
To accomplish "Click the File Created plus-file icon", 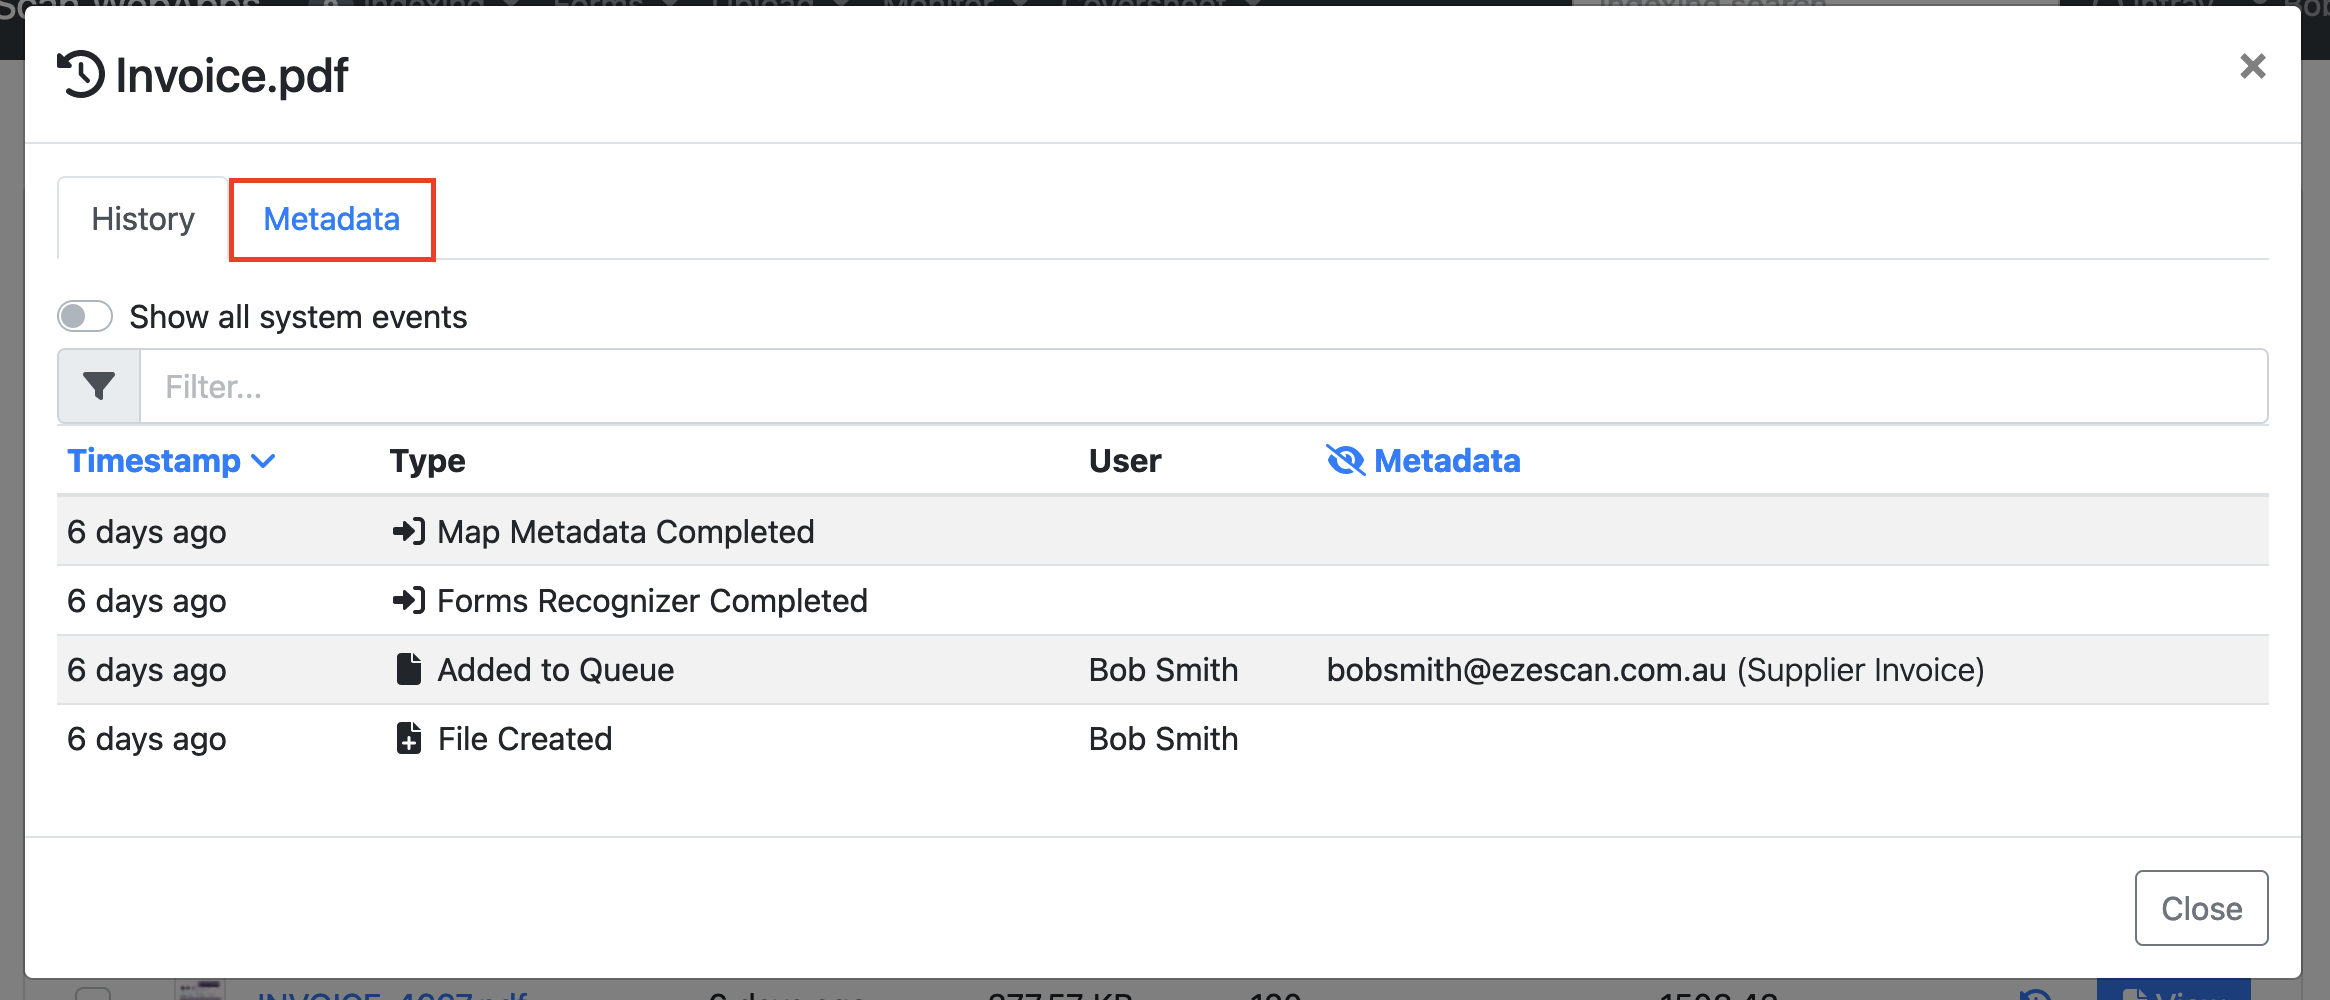I will (x=408, y=738).
